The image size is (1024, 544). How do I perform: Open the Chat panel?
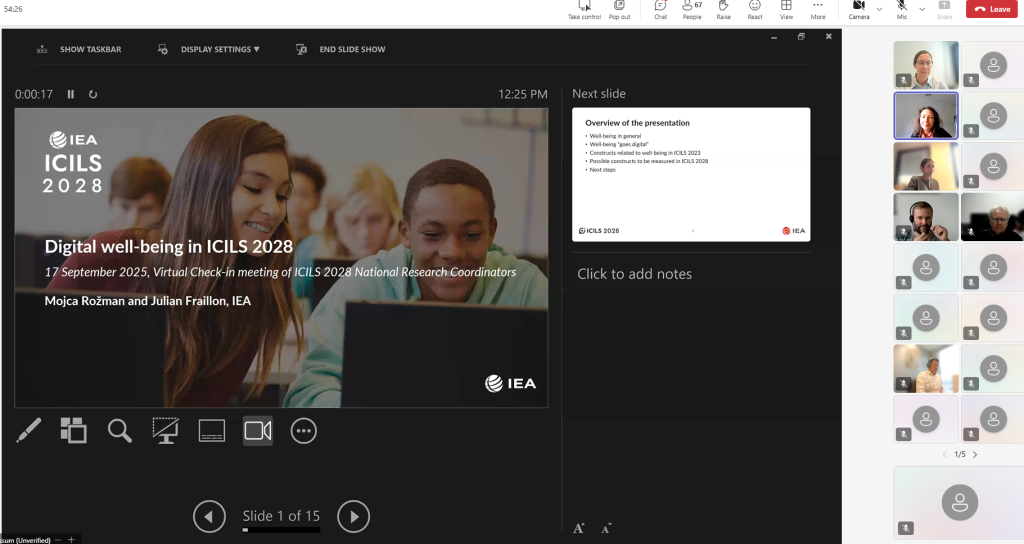point(660,10)
